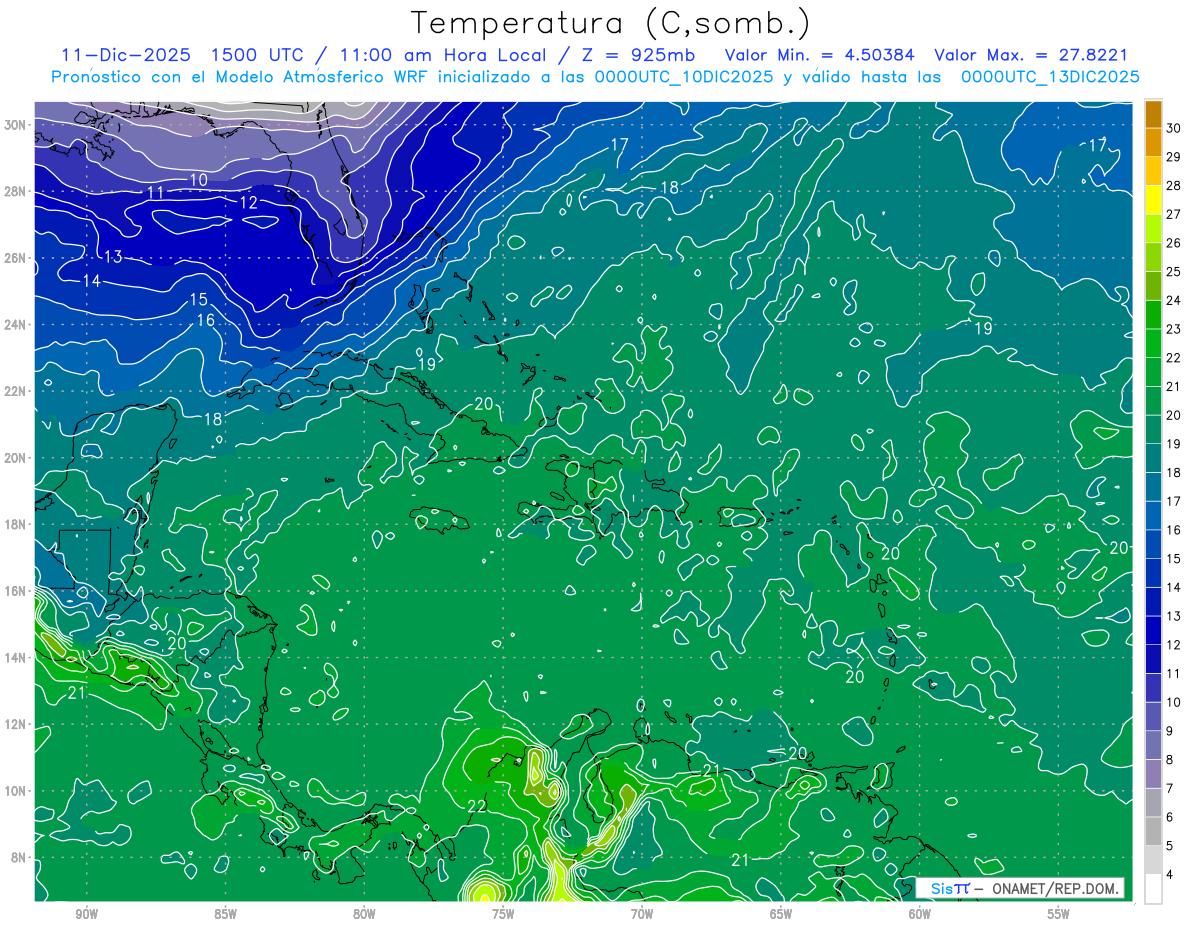Click the map contour label '10'
Screen dimensions: 1200x927
click(x=199, y=180)
